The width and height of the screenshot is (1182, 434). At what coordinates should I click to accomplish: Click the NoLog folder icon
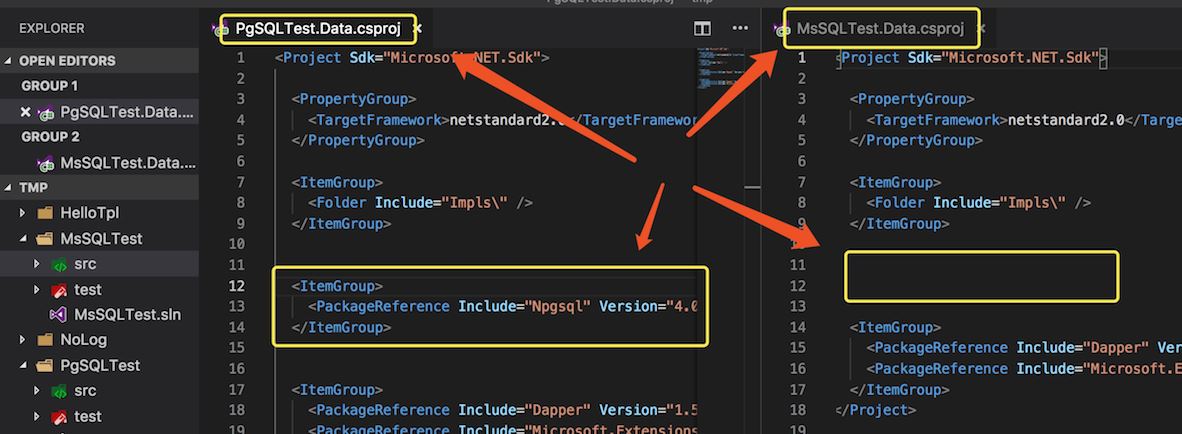pos(44,340)
